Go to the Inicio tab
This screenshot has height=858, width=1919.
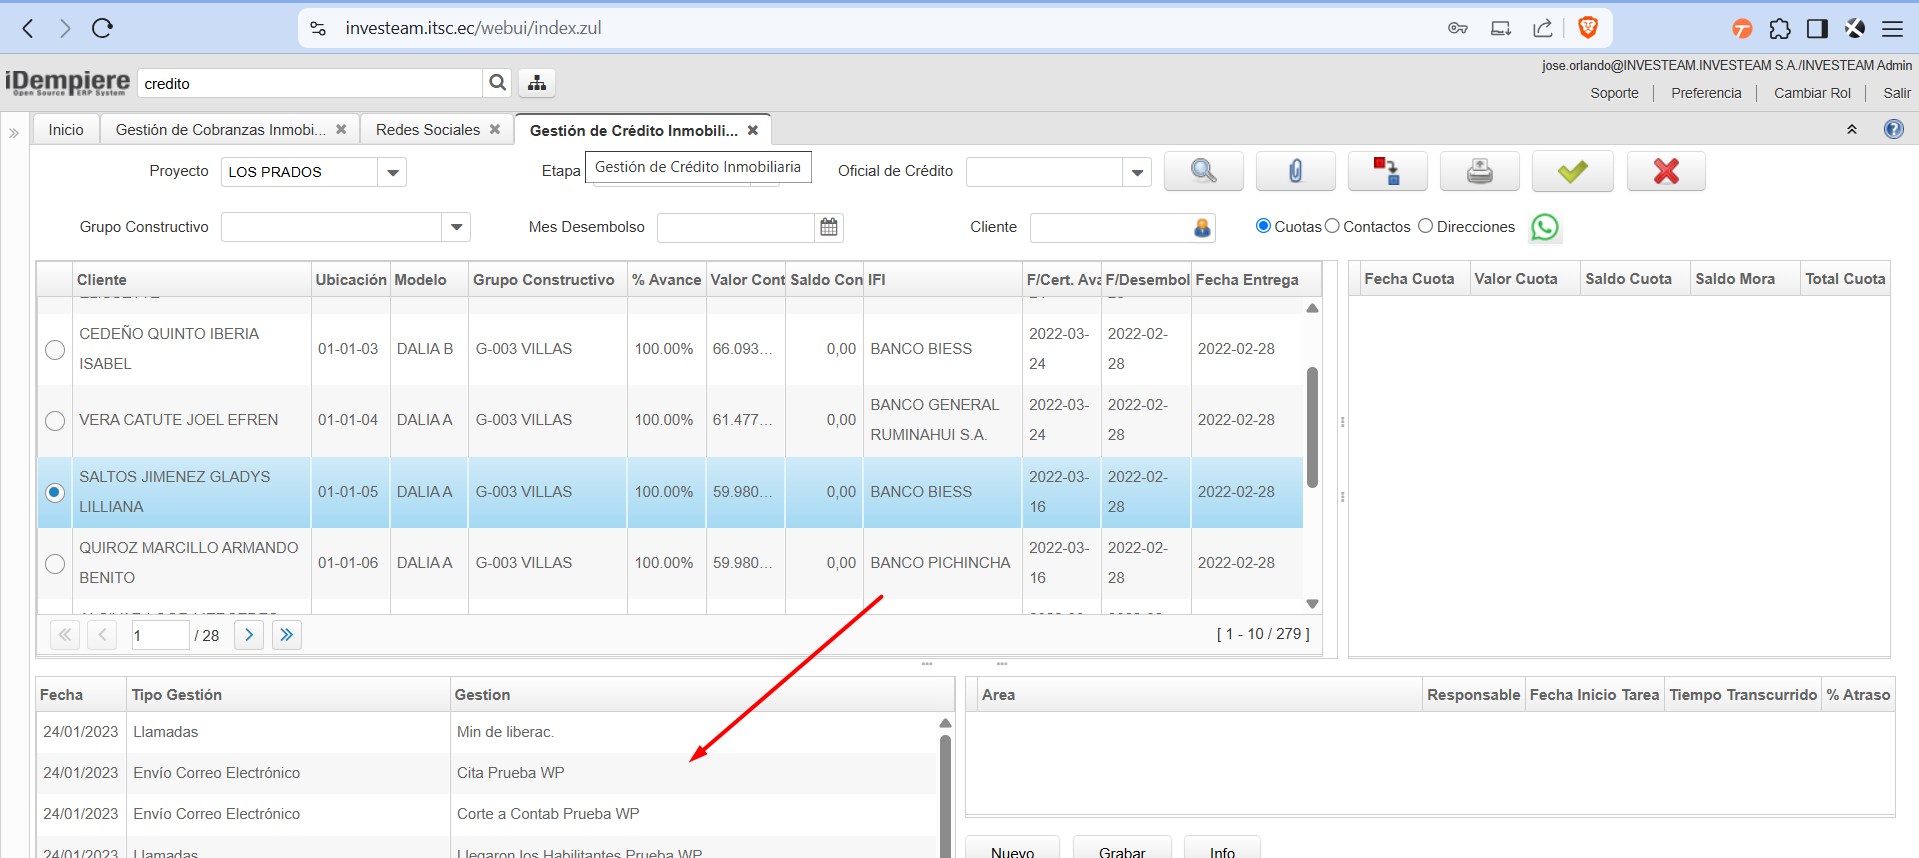pyautogui.click(x=66, y=130)
